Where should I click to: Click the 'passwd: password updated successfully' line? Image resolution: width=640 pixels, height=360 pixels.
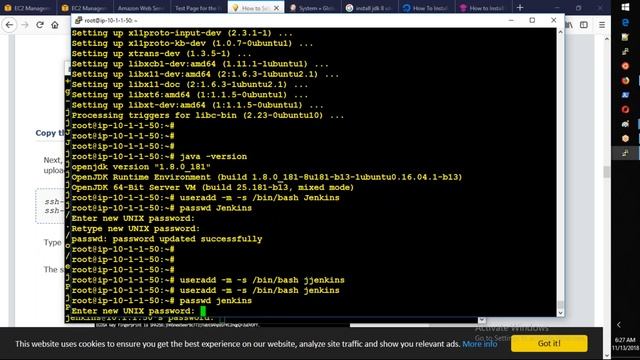click(167, 239)
